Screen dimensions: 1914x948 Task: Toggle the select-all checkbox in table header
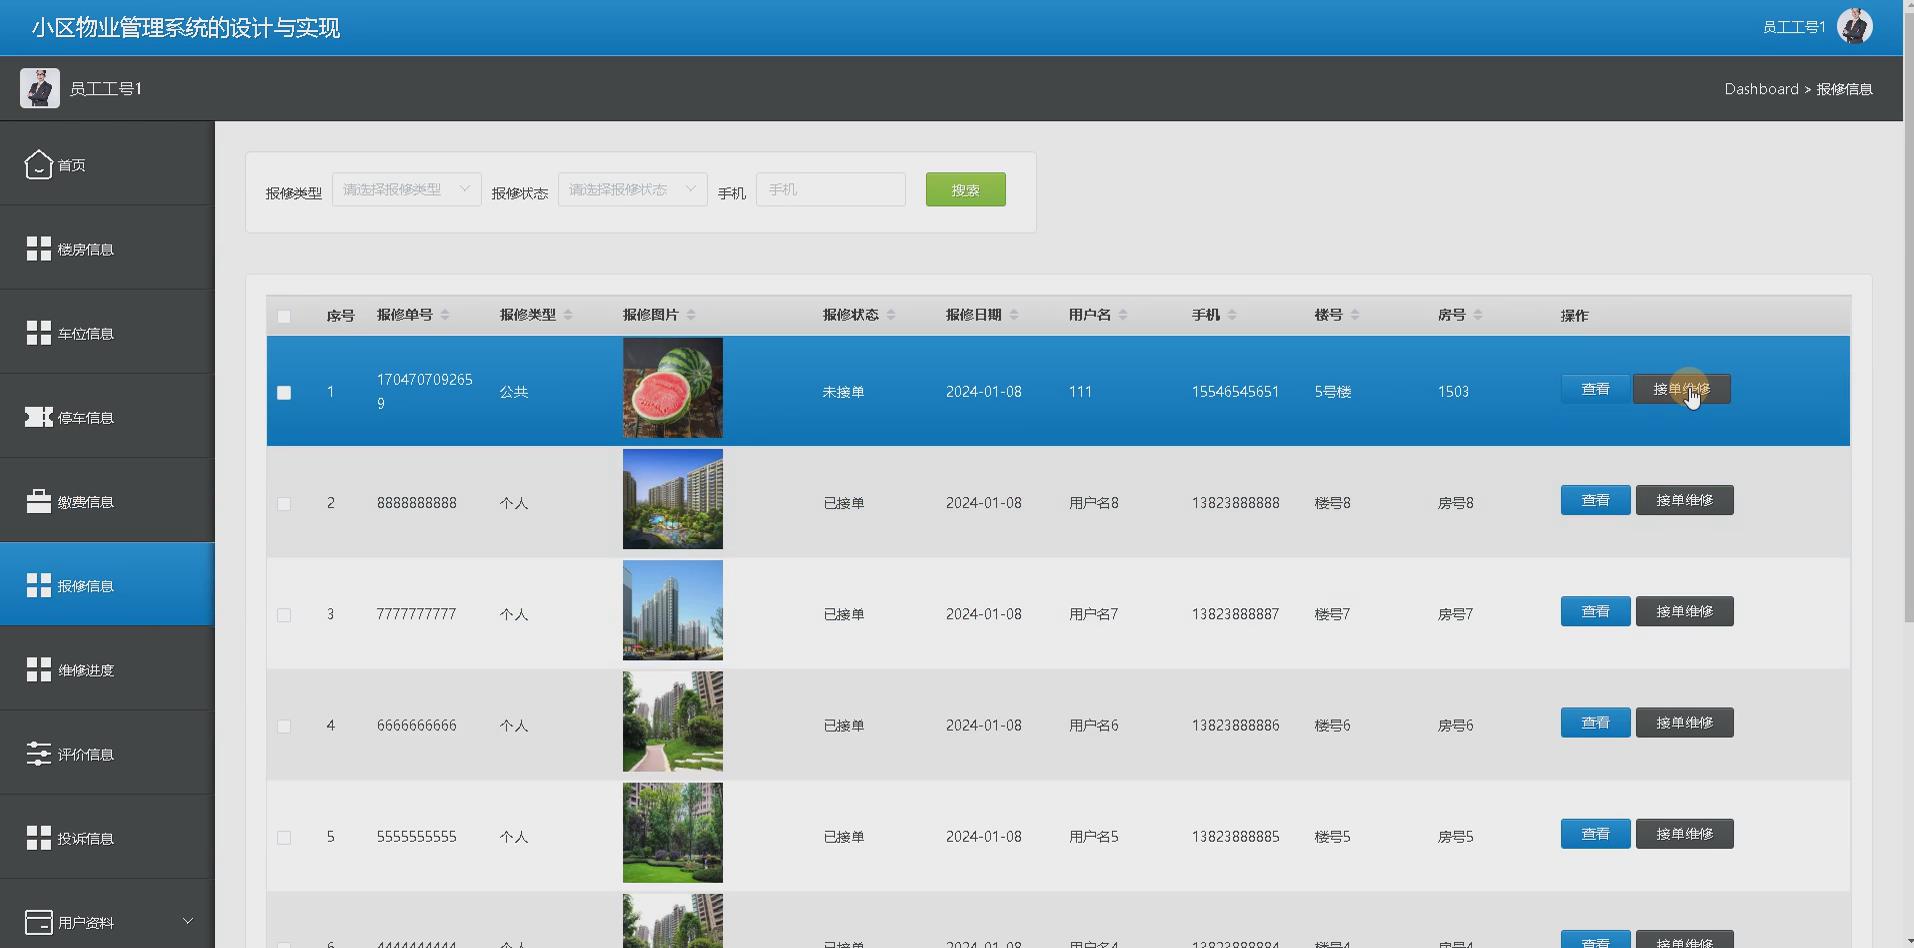pyautogui.click(x=284, y=316)
